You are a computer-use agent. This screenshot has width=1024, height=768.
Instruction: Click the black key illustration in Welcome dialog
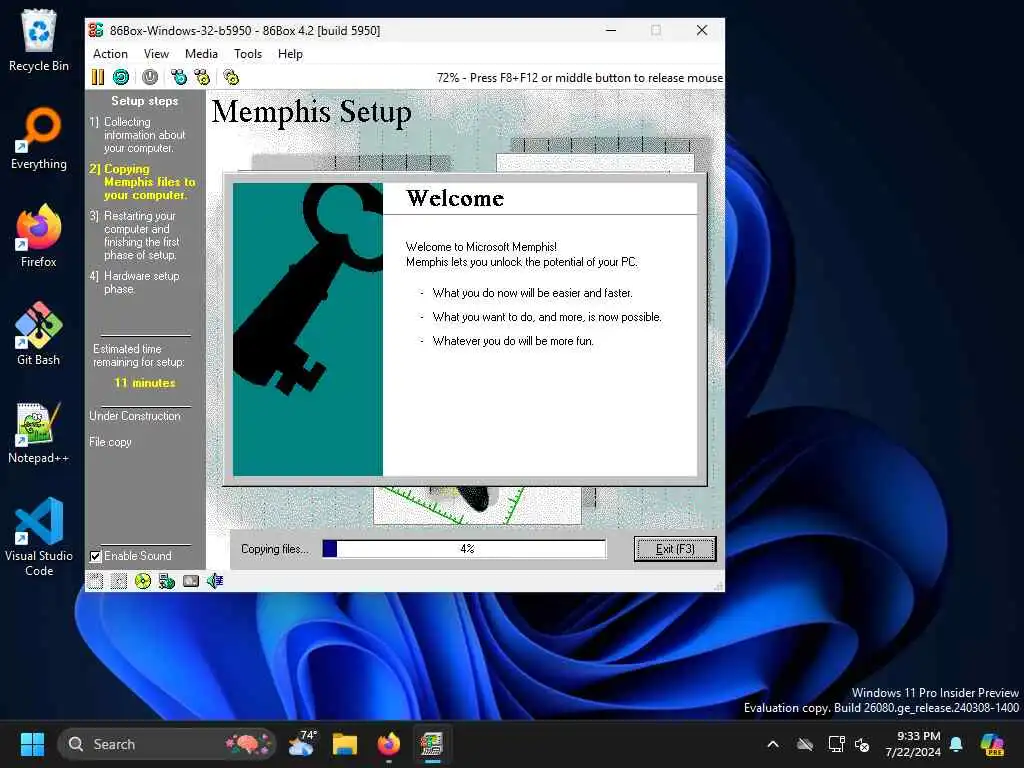point(308,291)
